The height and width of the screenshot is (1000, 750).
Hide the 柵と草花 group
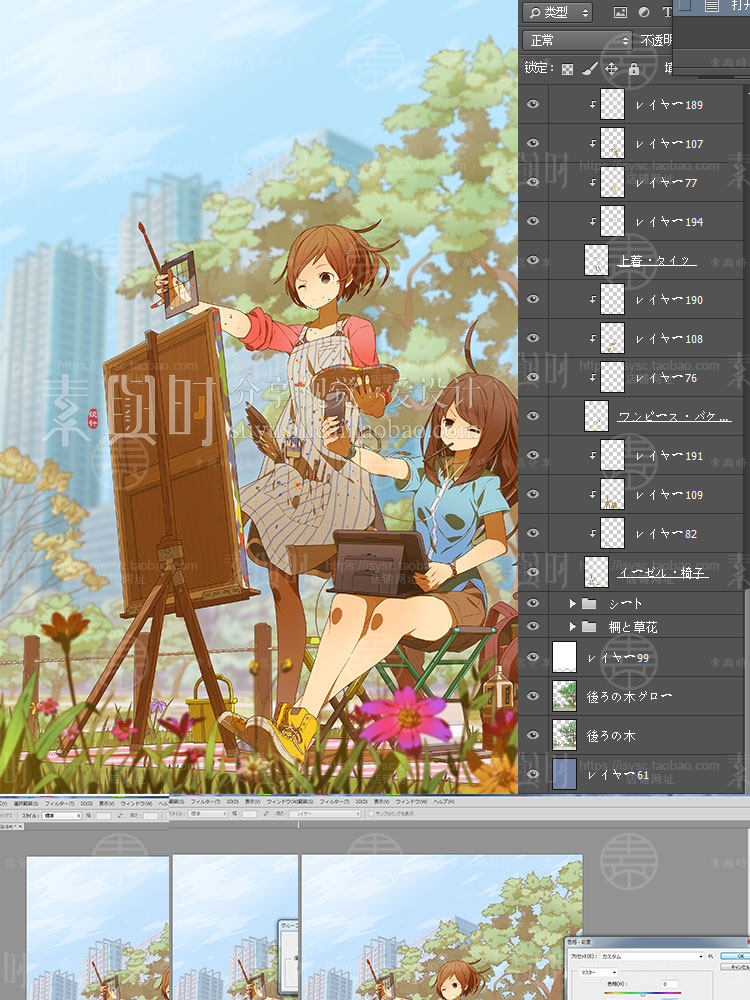533,626
